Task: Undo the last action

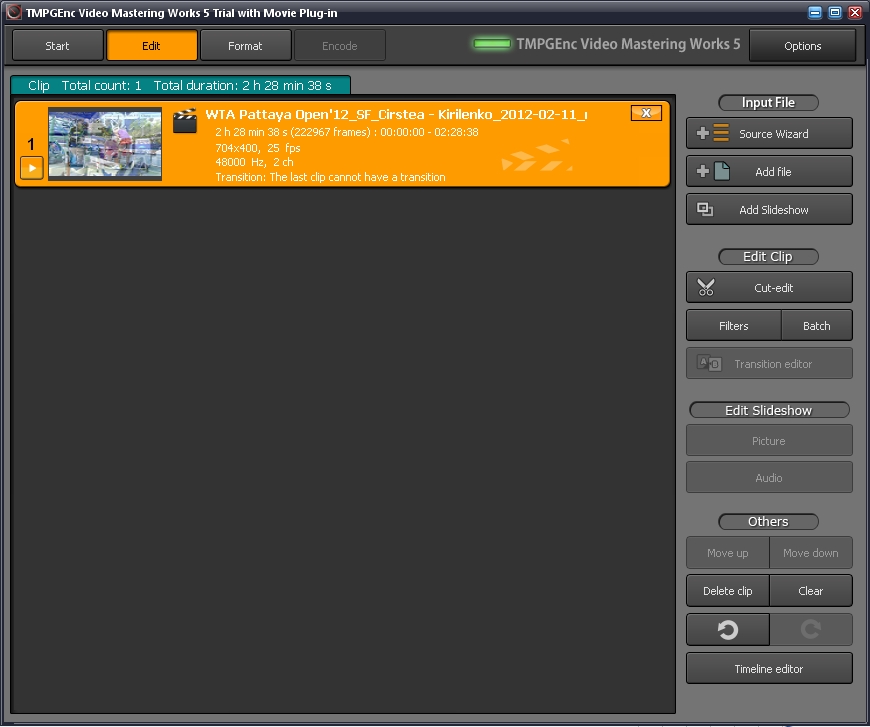Action: click(727, 629)
